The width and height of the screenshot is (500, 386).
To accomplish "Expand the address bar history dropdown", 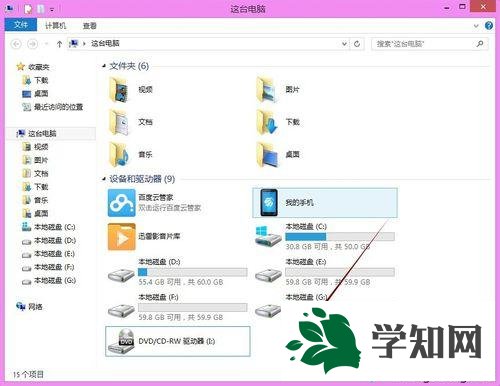I will pos(344,44).
